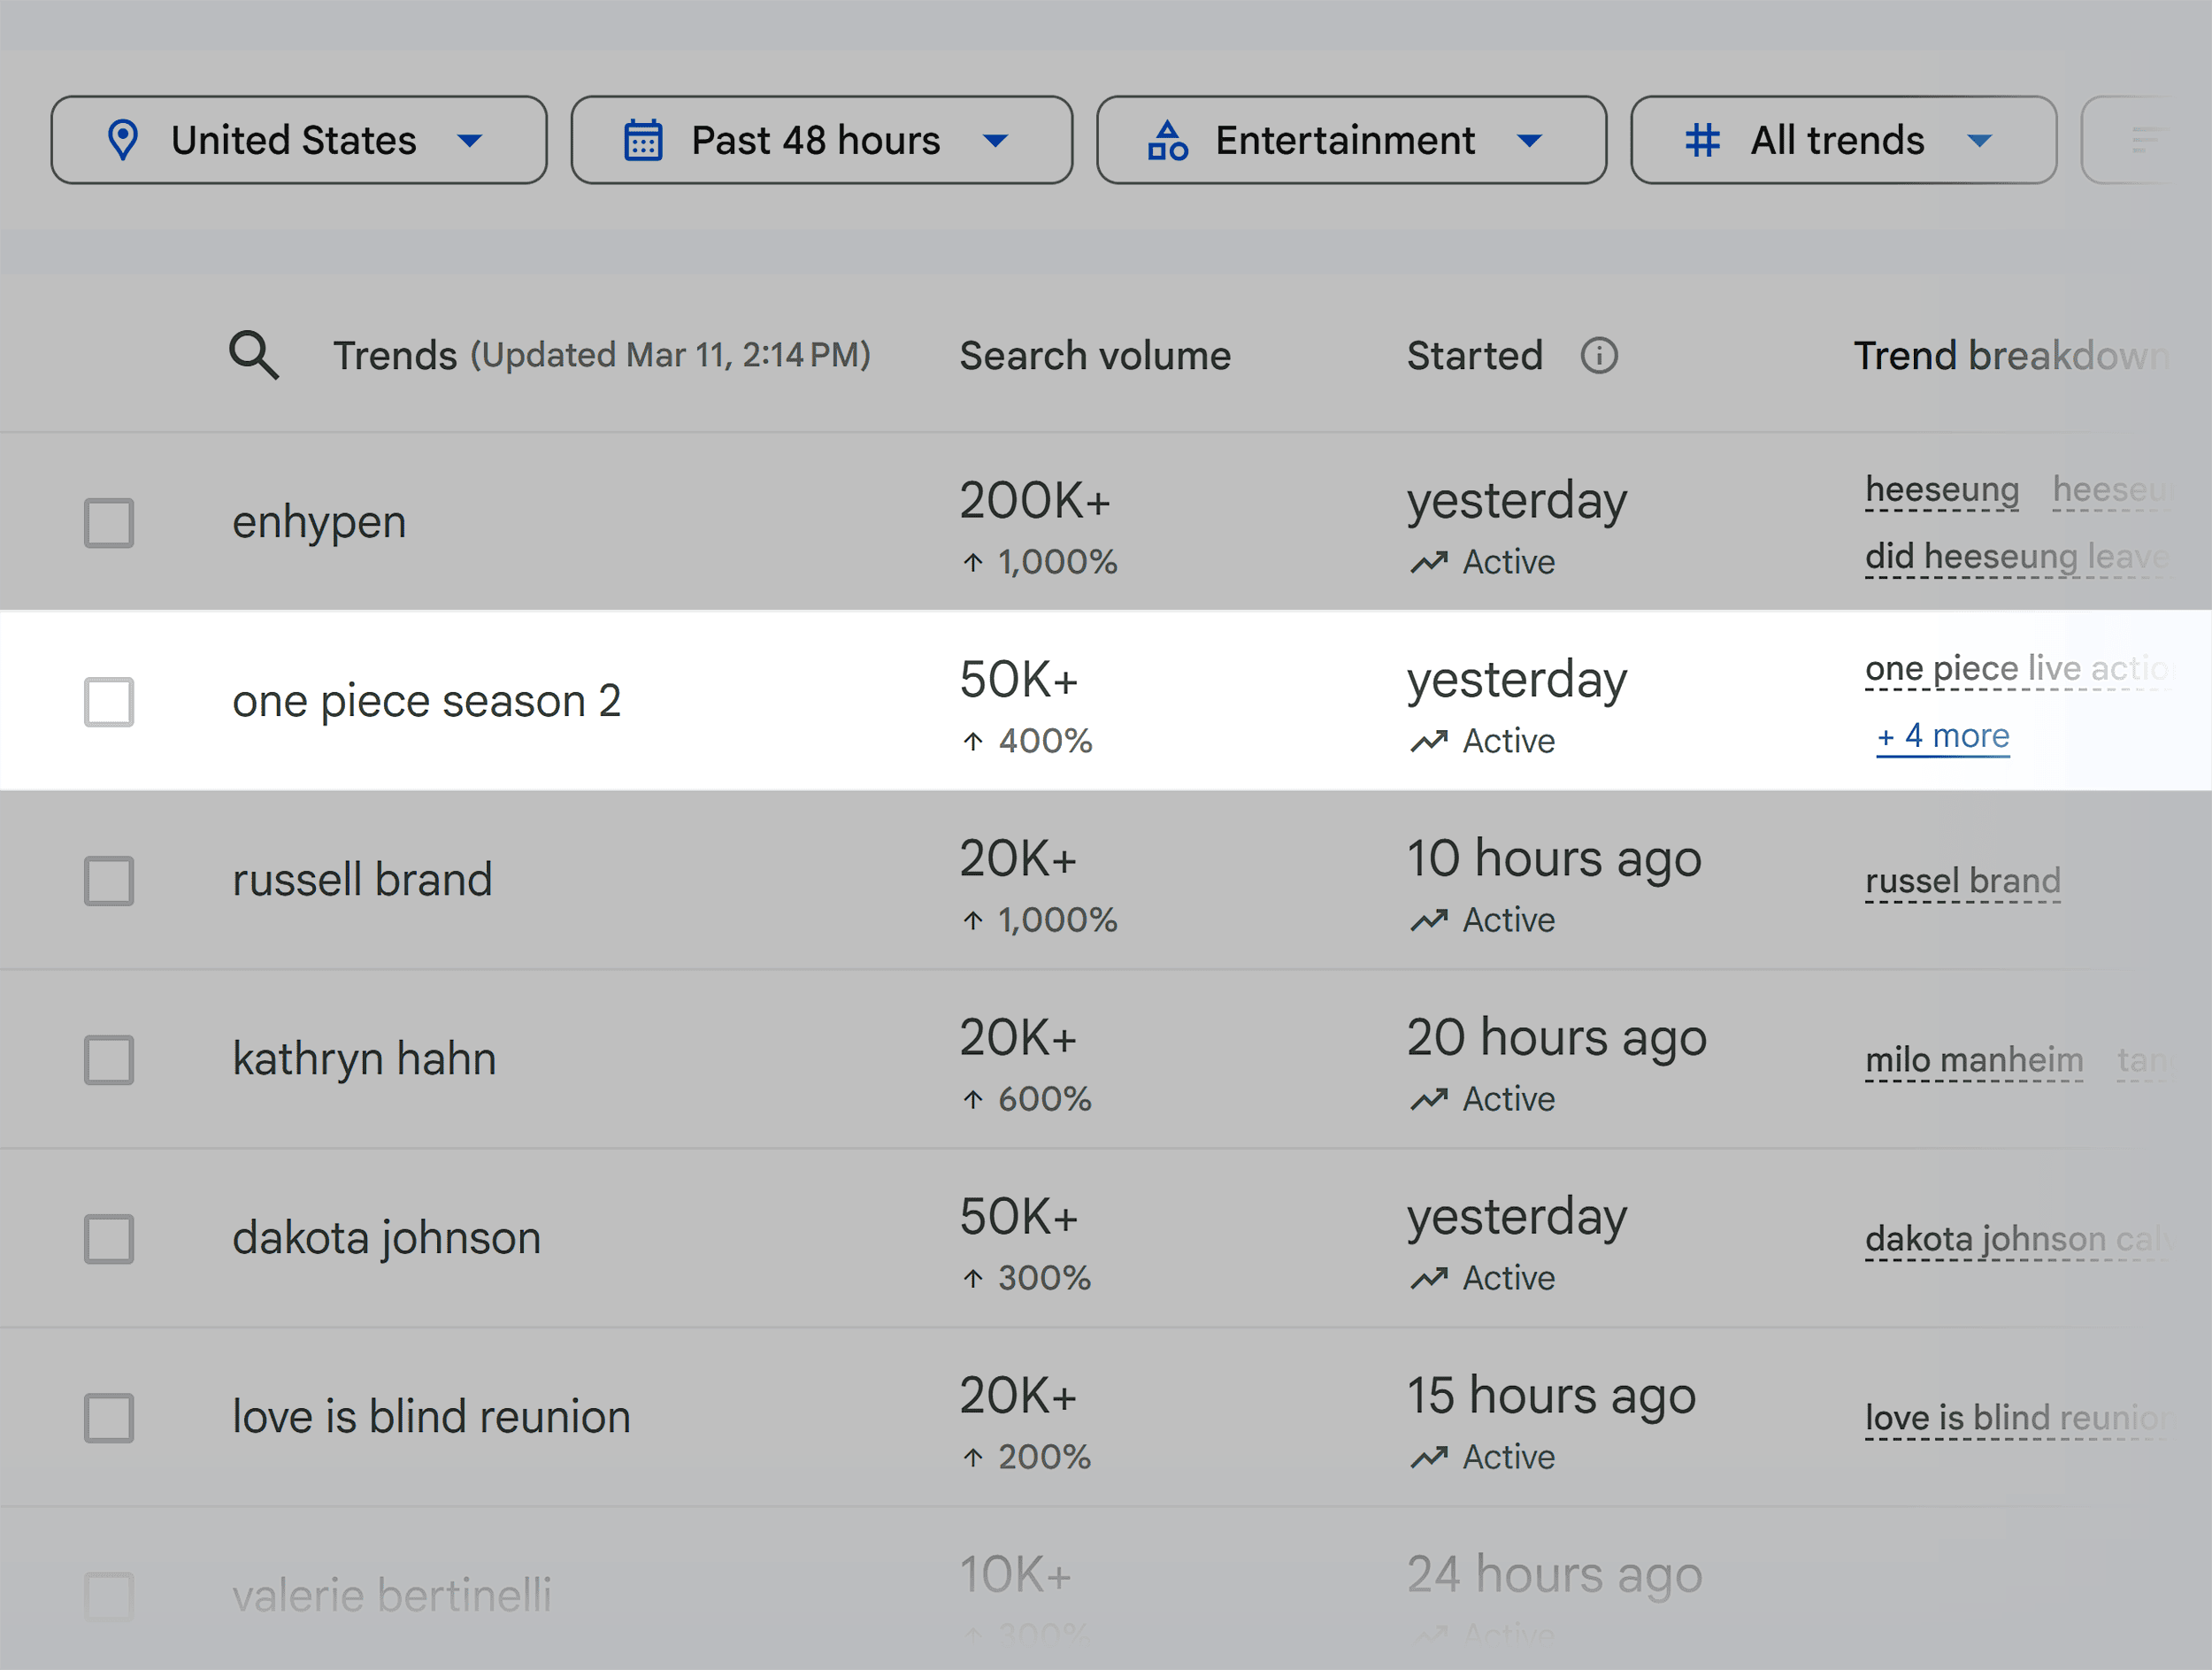Click the location pin icon
This screenshot has width=2212, height=1670.
coord(123,140)
